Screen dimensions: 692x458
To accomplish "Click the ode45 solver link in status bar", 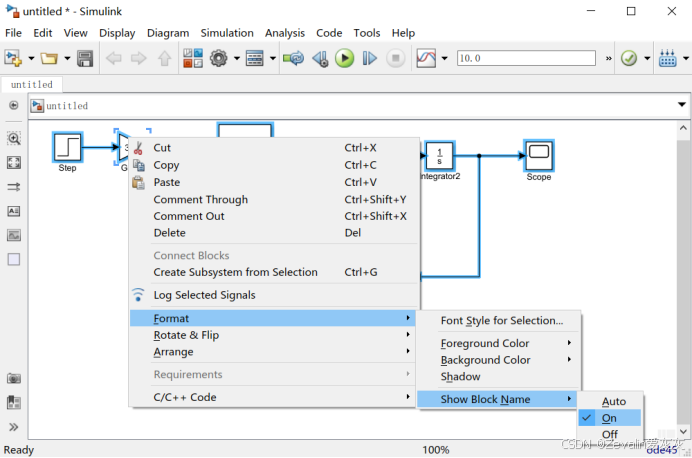I will [662, 450].
